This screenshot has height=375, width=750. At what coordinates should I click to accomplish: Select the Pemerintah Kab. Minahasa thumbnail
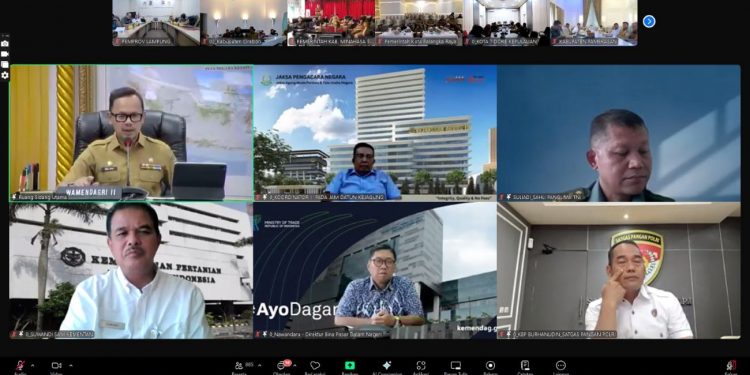(x=331, y=22)
